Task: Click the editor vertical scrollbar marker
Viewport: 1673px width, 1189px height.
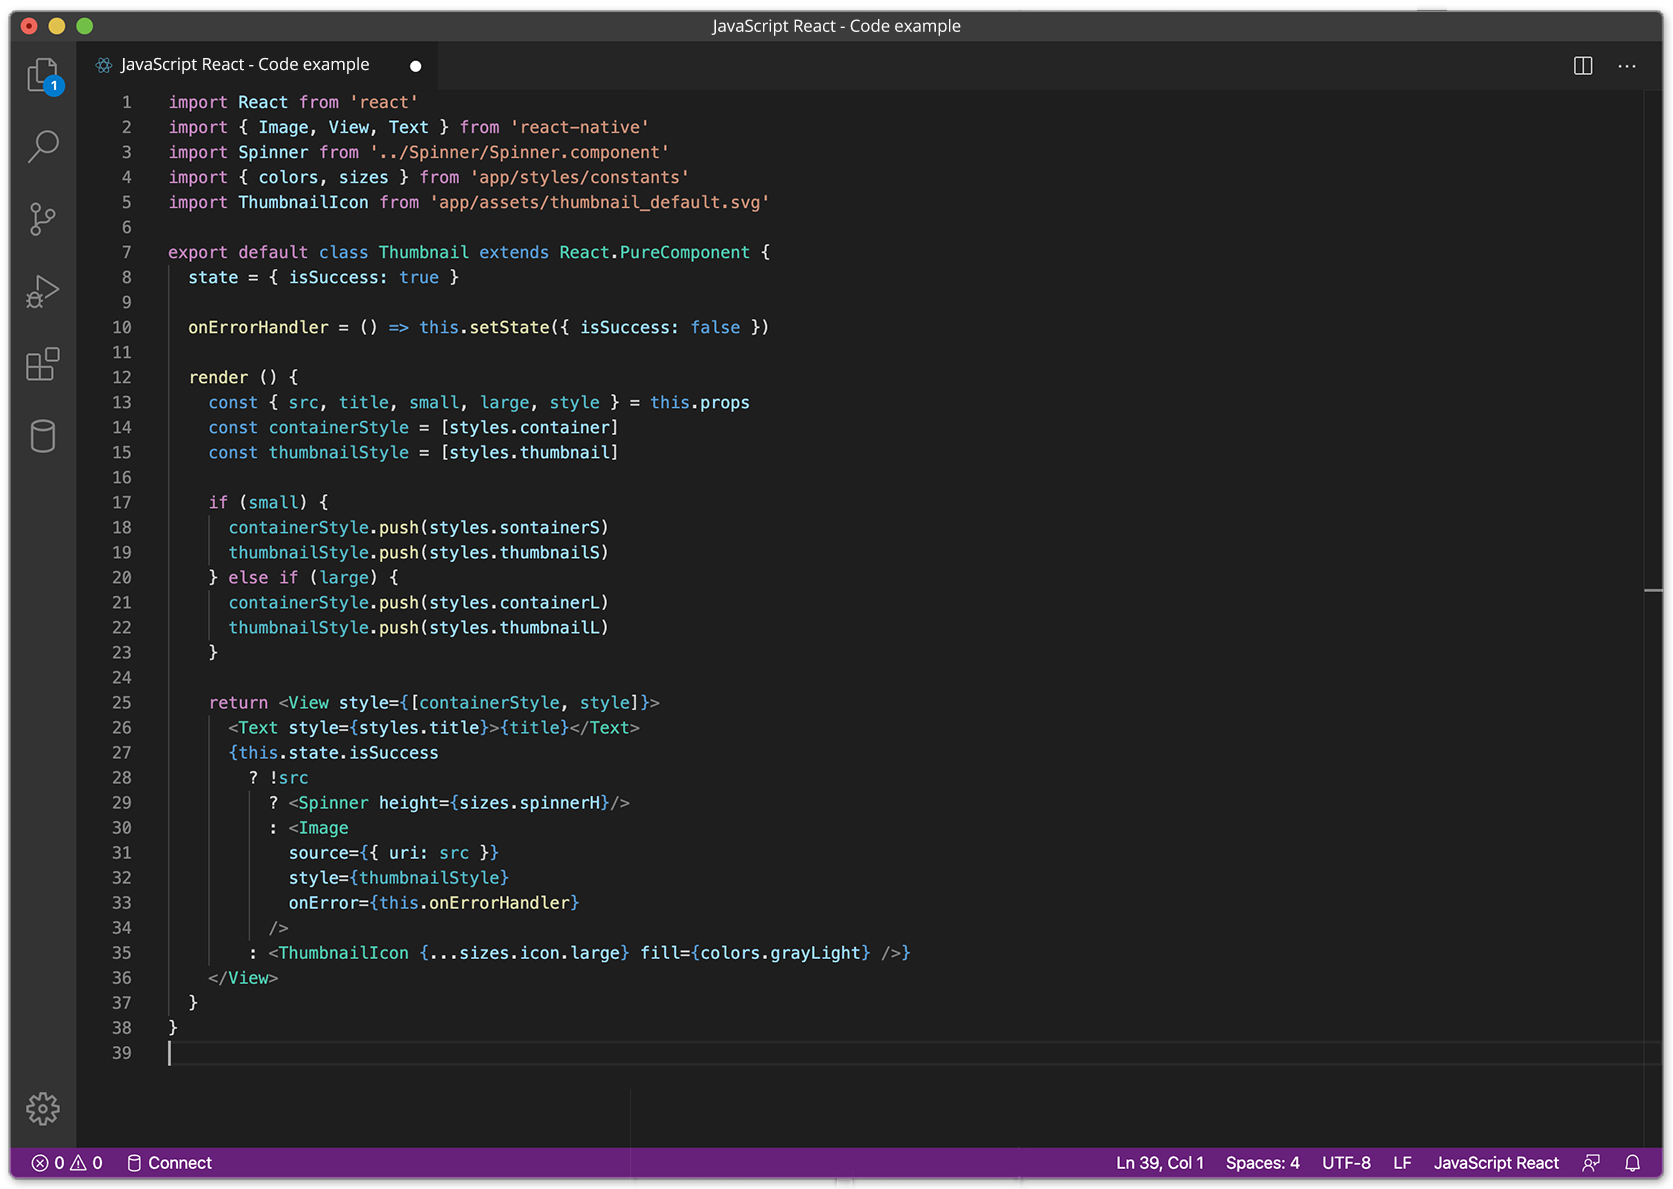Action: pyautogui.click(x=1653, y=592)
